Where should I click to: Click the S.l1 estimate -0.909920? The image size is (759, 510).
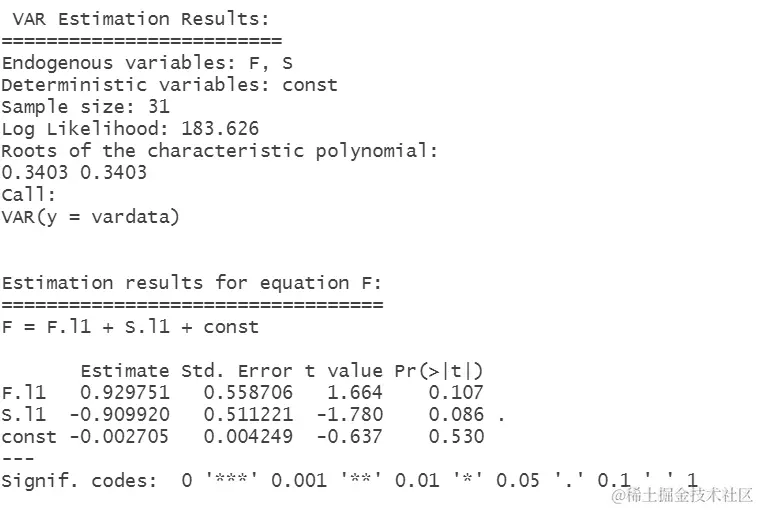point(120,415)
